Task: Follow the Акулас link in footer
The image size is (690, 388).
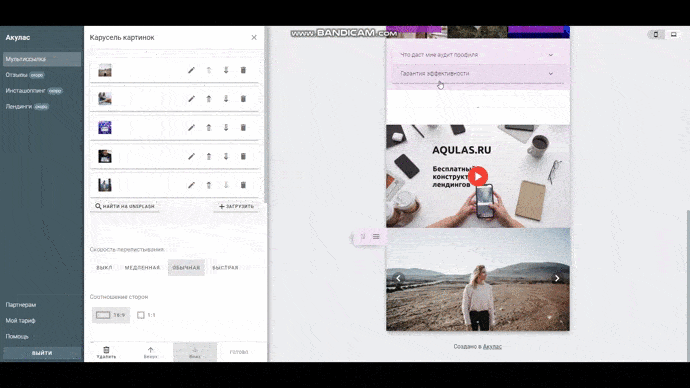Action: click(x=492, y=347)
